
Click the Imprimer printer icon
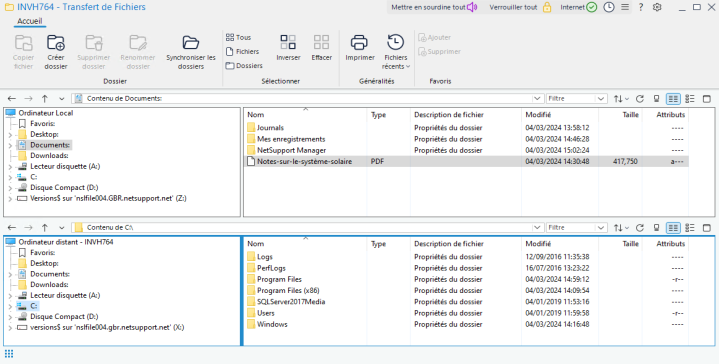click(x=360, y=42)
